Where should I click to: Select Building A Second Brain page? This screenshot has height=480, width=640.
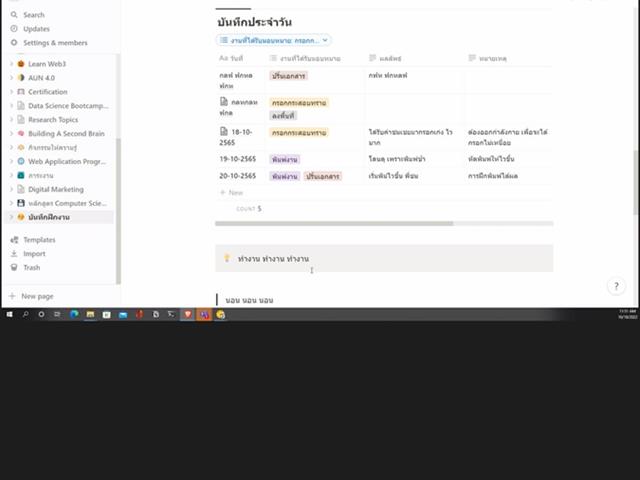pos(66,133)
